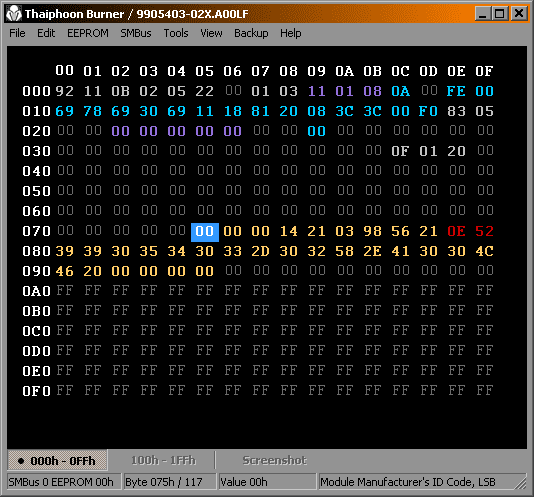The width and height of the screenshot is (534, 497).
Task: Open the View menu
Action: (211, 33)
